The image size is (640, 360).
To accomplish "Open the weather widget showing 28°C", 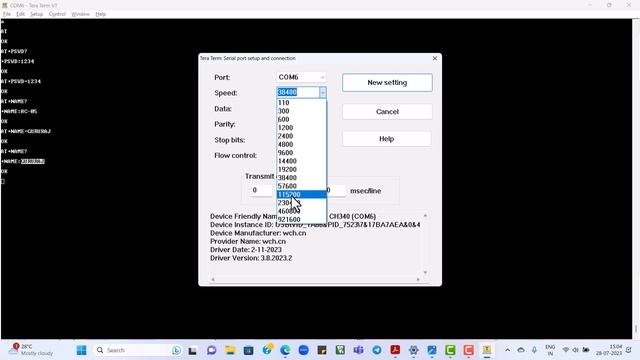I will tap(32, 350).
